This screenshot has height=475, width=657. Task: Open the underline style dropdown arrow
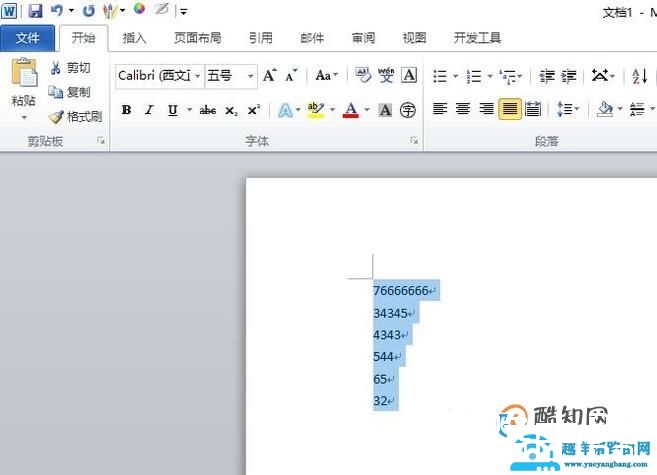pos(189,110)
